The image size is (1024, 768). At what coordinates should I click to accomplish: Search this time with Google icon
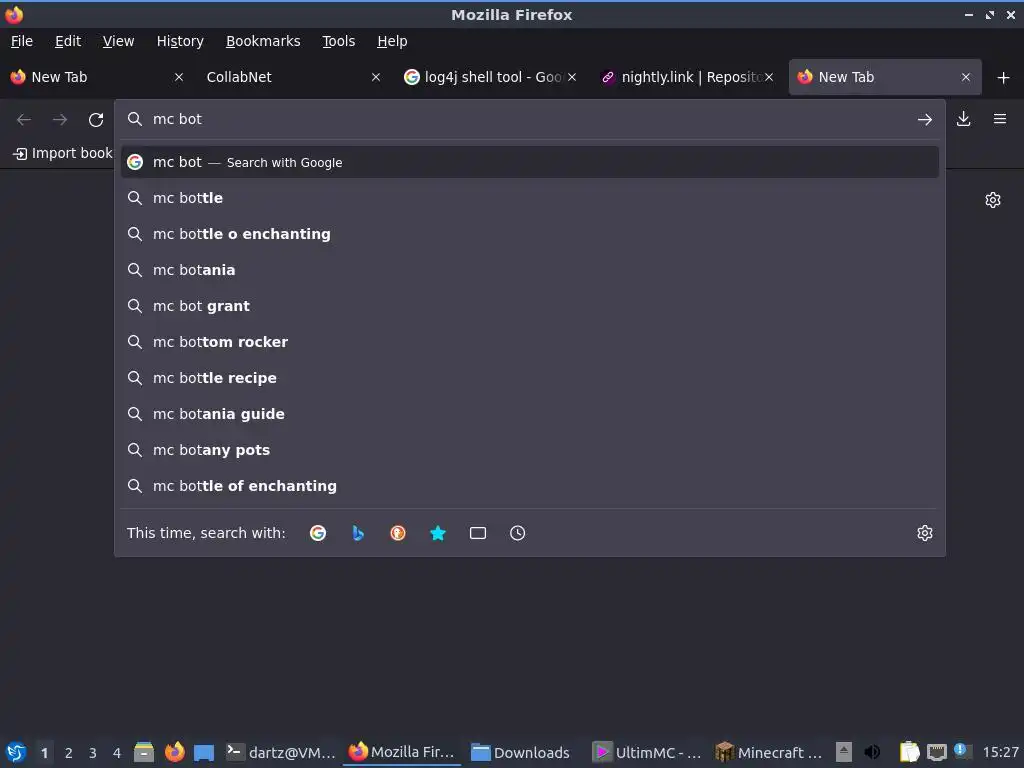(318, 533)
